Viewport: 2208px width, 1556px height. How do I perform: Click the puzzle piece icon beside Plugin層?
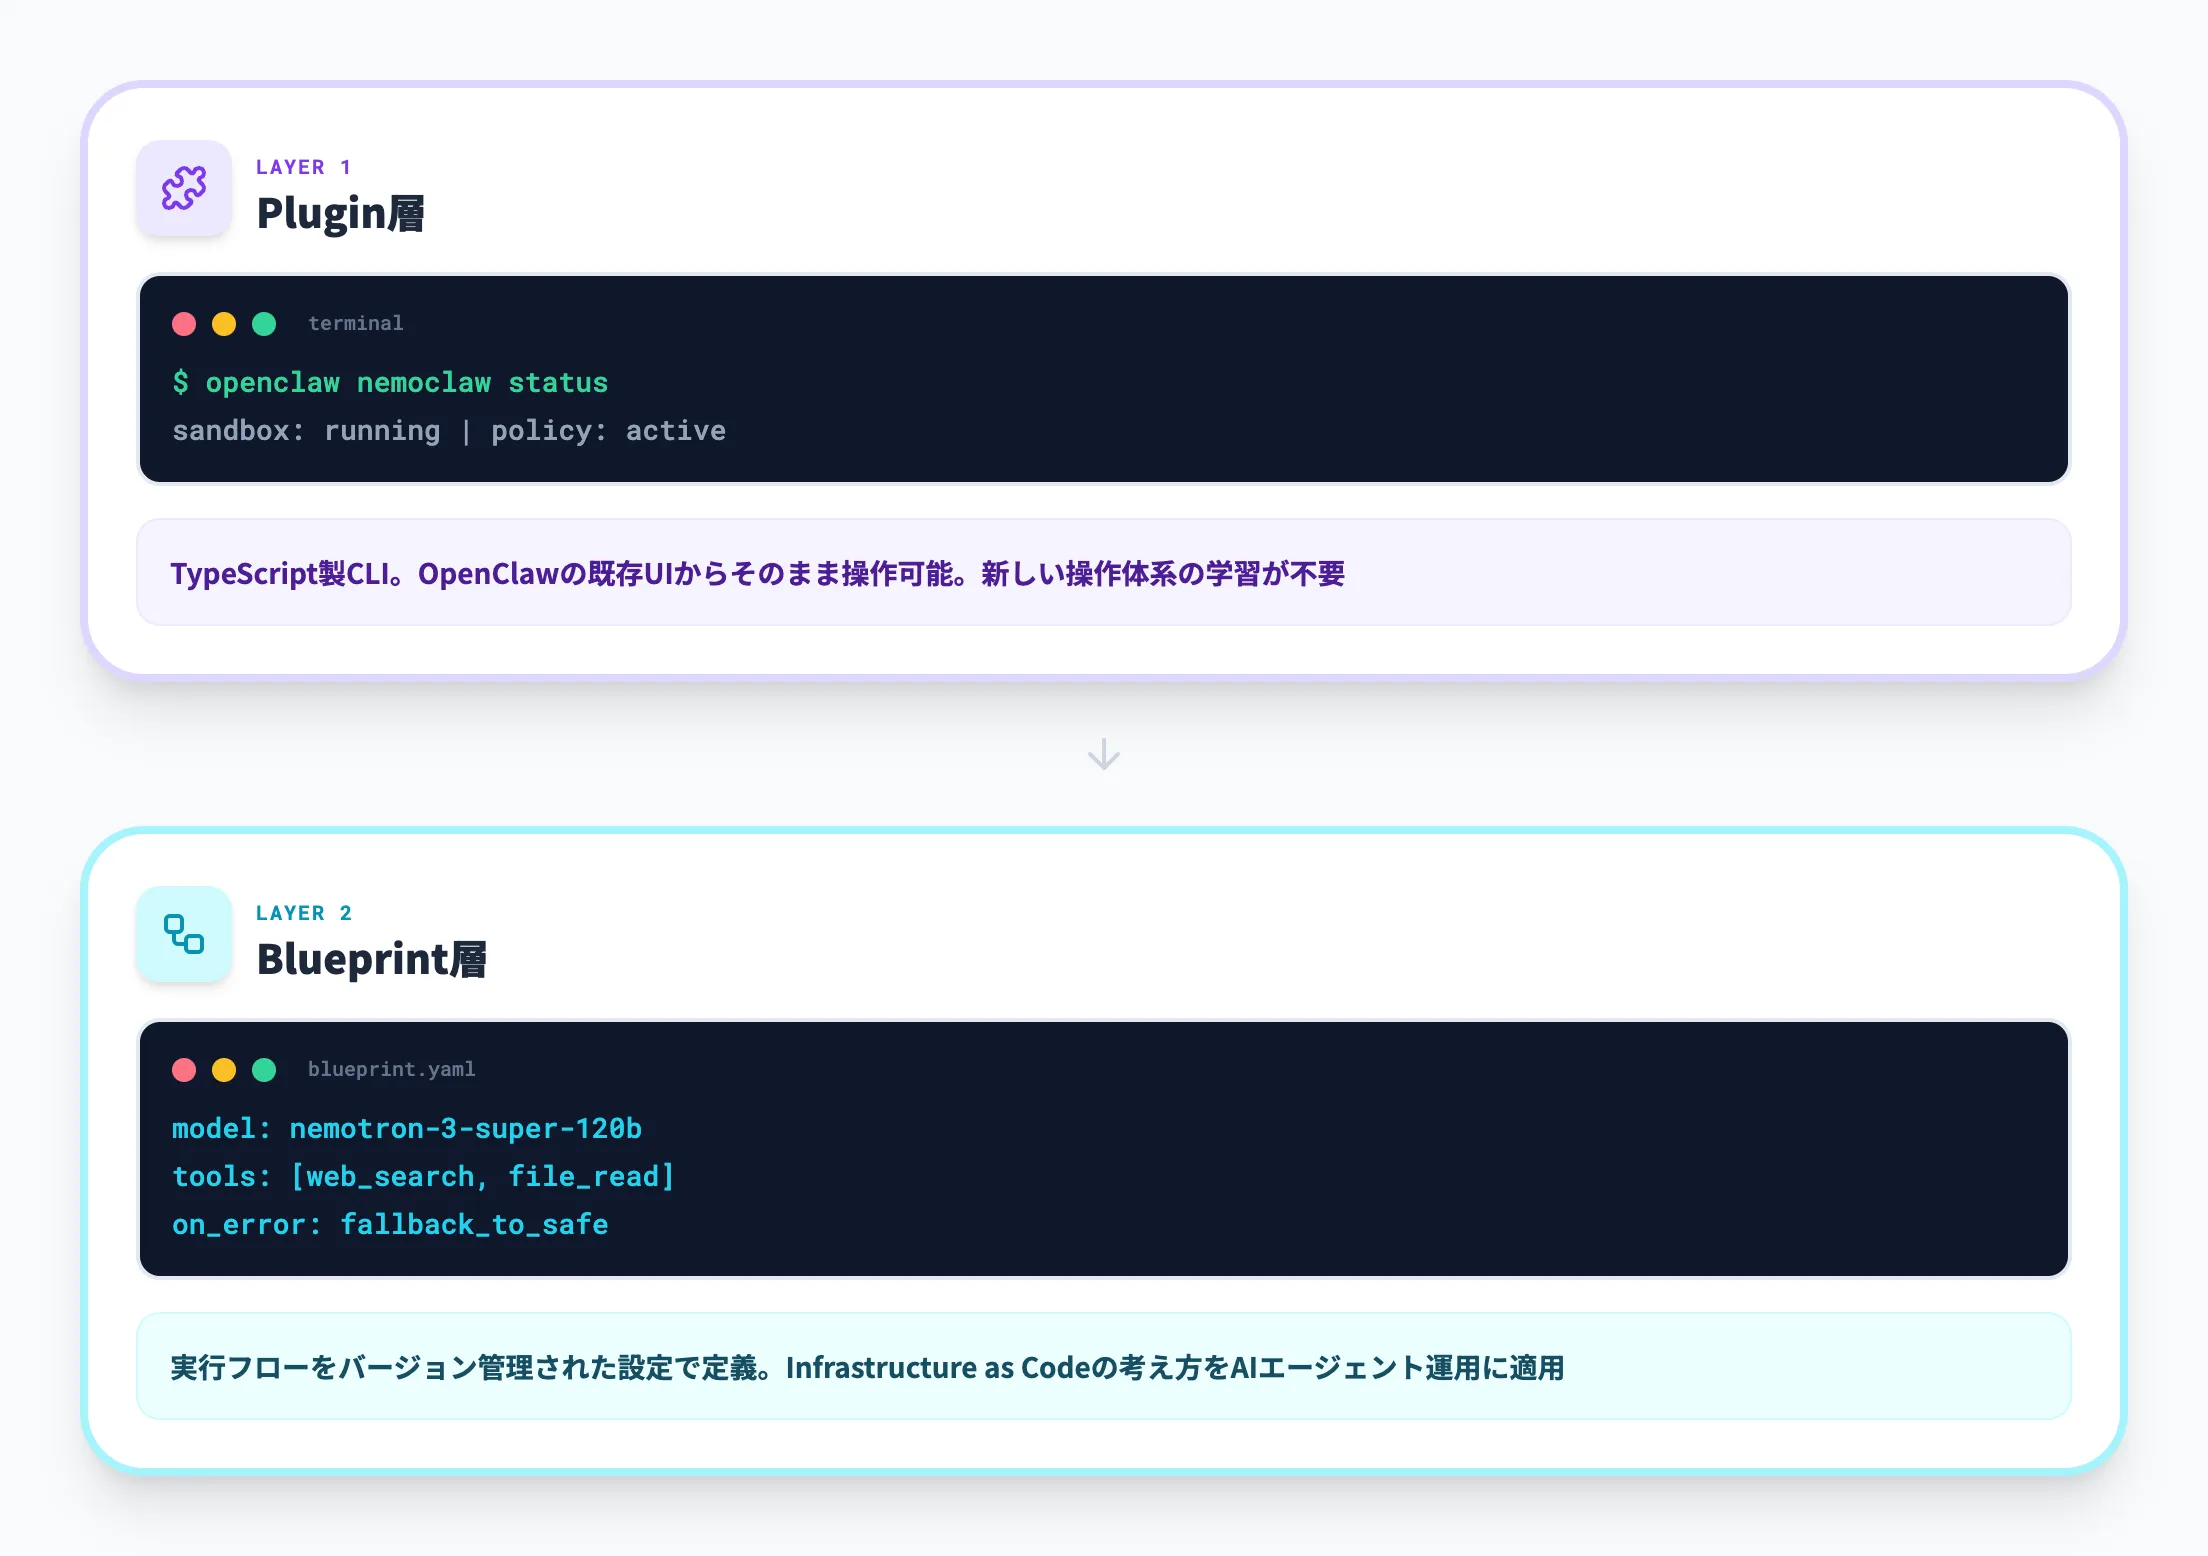coord(184,189)
